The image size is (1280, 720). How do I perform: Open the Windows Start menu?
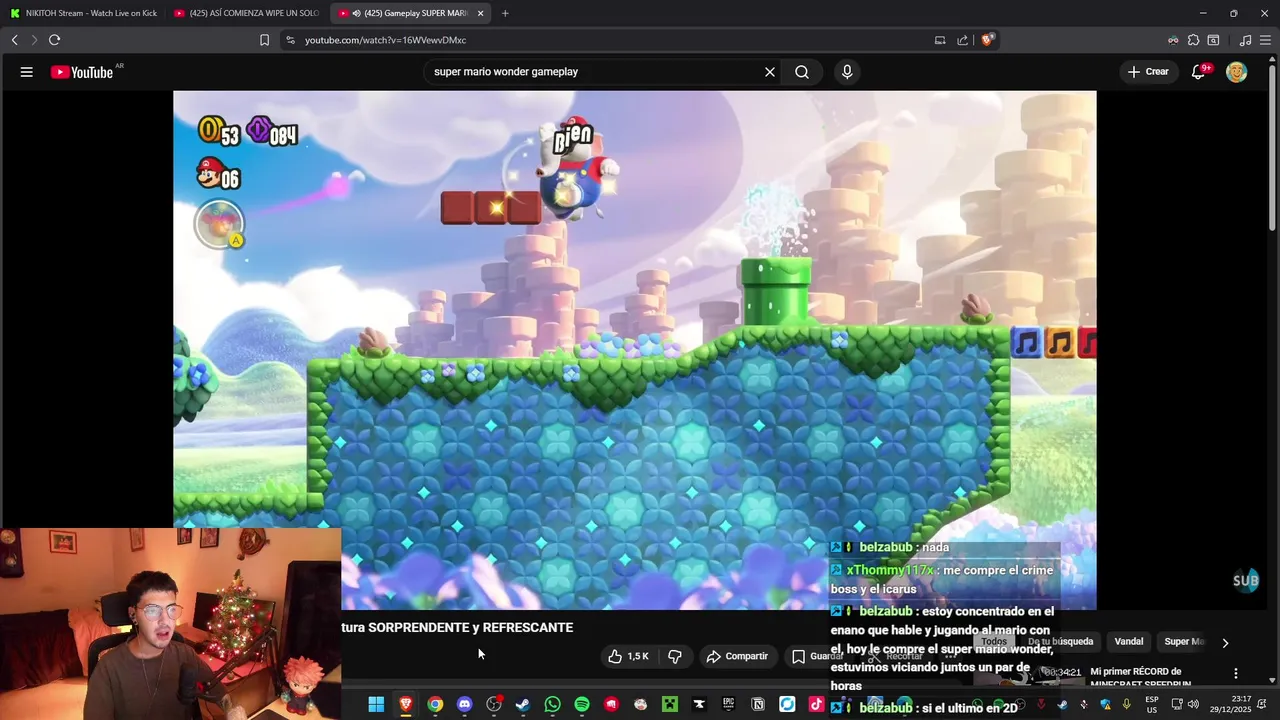[x=376, y=705]
